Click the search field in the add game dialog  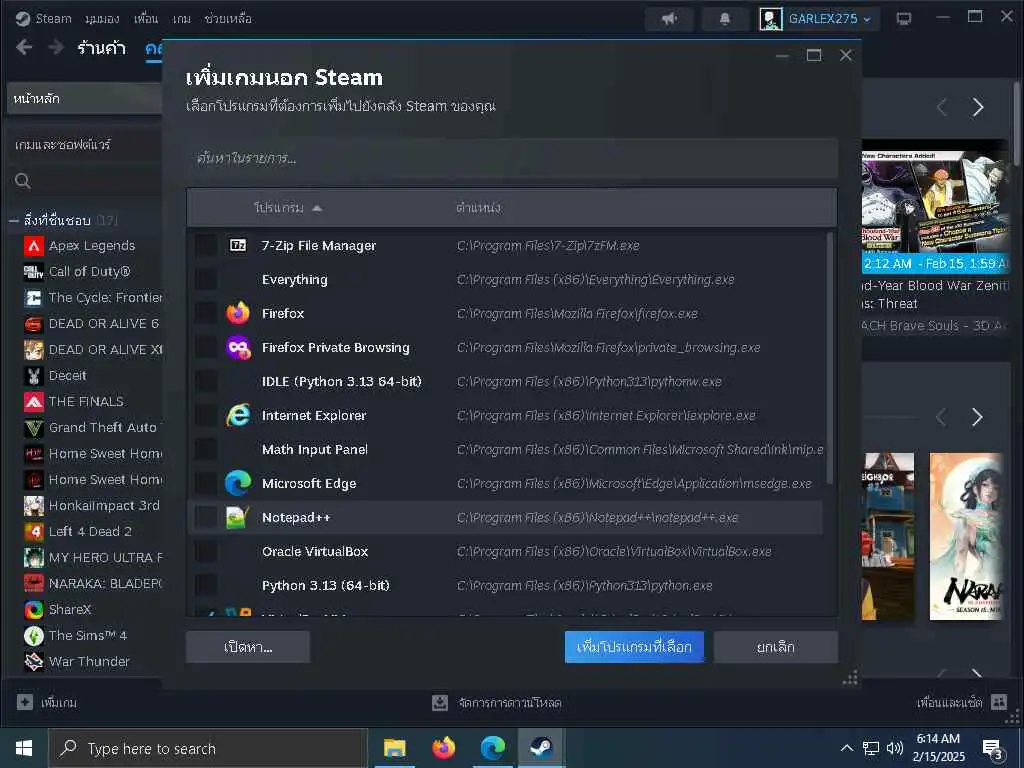tap(512, 158)
